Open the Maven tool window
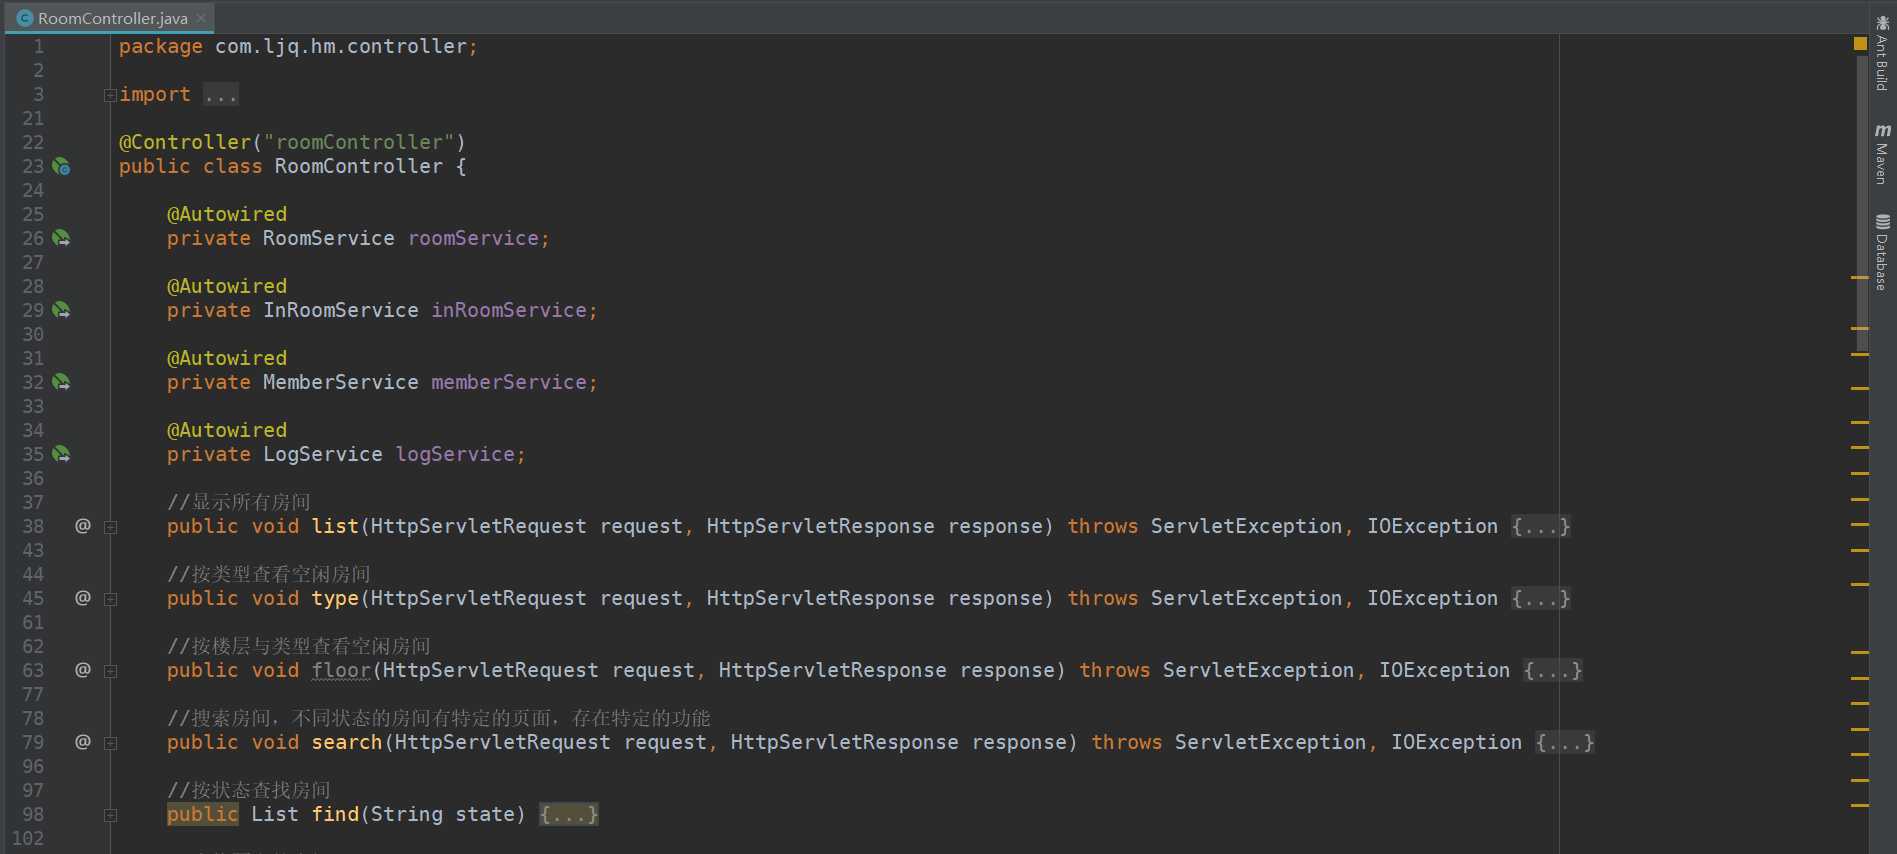Image resolution: width=1897 pixels, height=854 pixels. [1882, 154]
